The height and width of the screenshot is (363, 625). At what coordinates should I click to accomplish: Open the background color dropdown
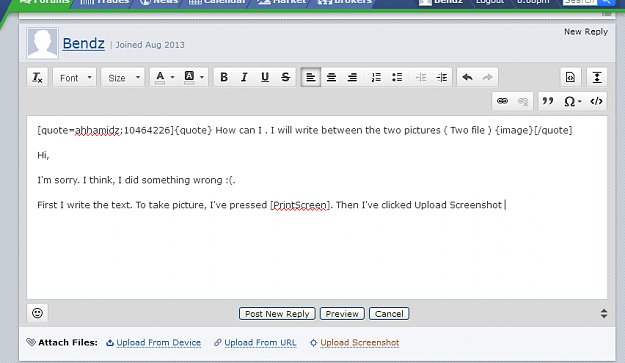(x=202, y=77)
